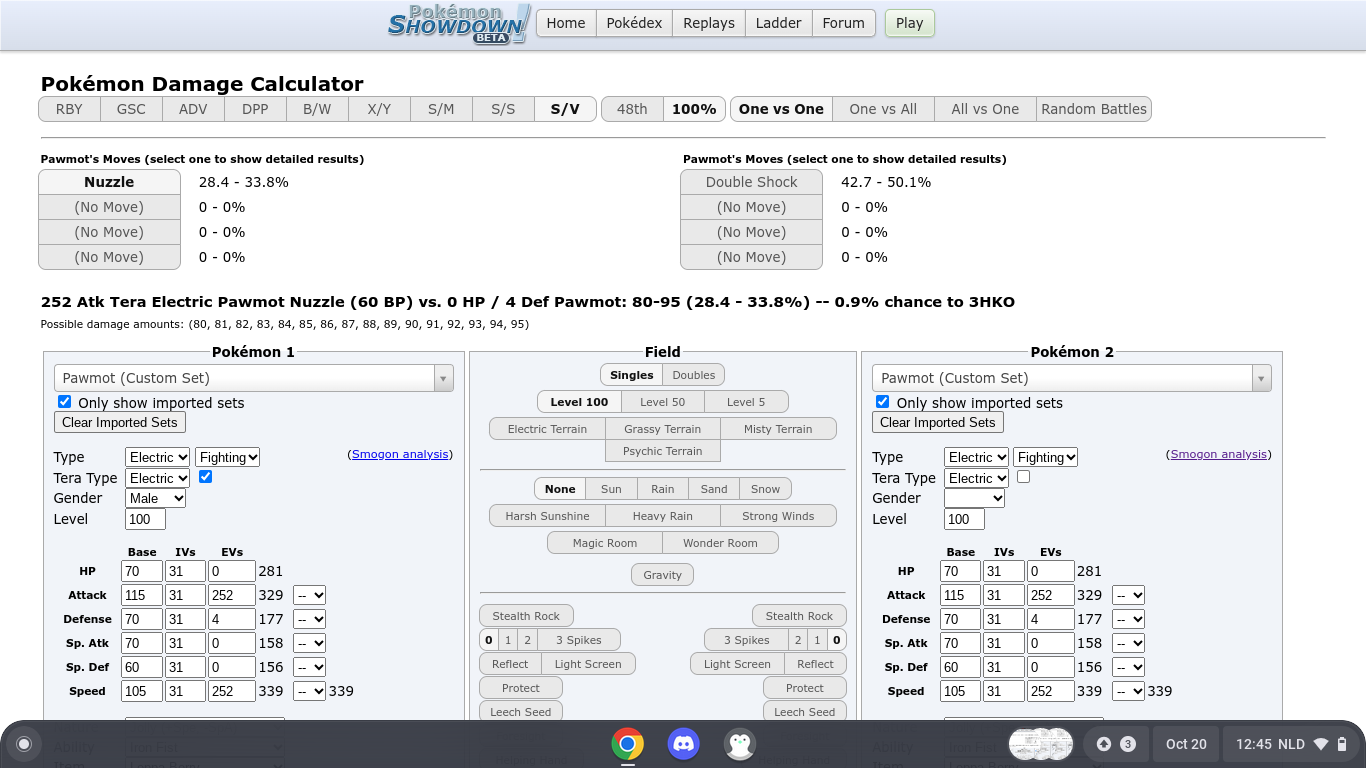Screen dimensions: 1366x768
Task: Select the Double Shock move
Action: pos(752,182)
